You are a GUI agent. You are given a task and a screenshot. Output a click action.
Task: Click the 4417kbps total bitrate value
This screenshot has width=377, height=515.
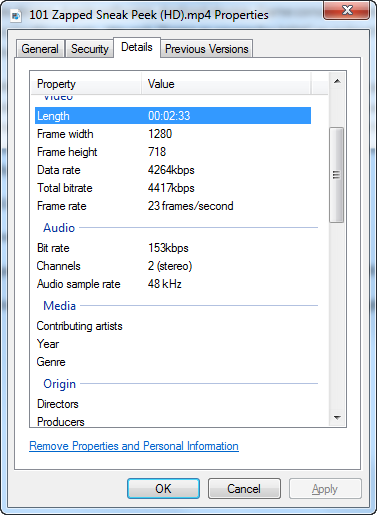pos(171,188)
